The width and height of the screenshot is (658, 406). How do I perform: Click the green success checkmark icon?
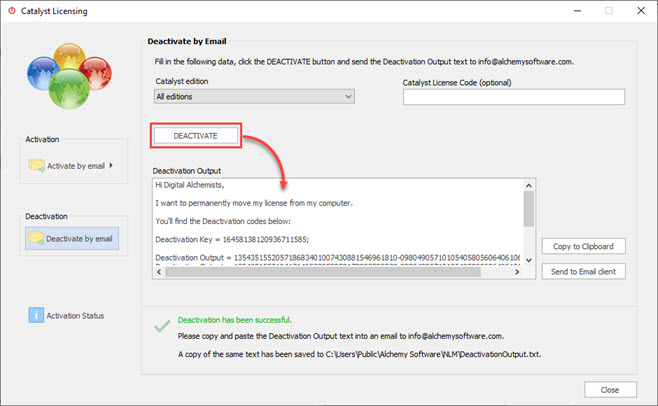click(162, 325)
